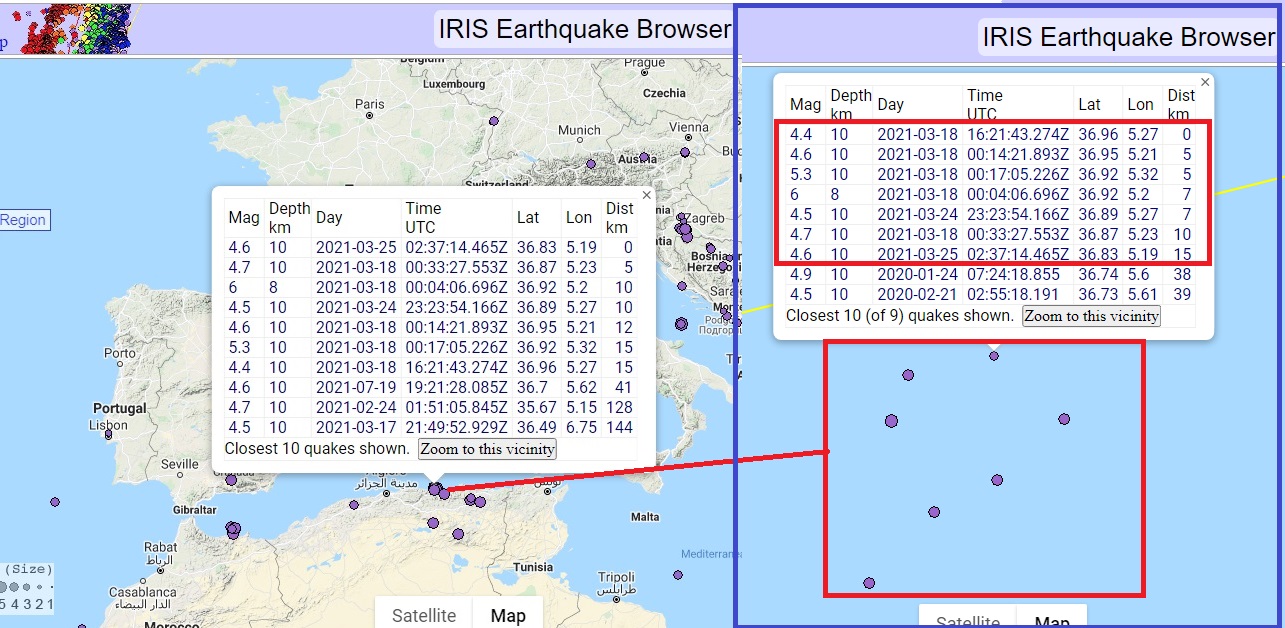Click the Lisbon label on the map
1285x628 pixels.
pyautogui.click(x=108, y=425)
